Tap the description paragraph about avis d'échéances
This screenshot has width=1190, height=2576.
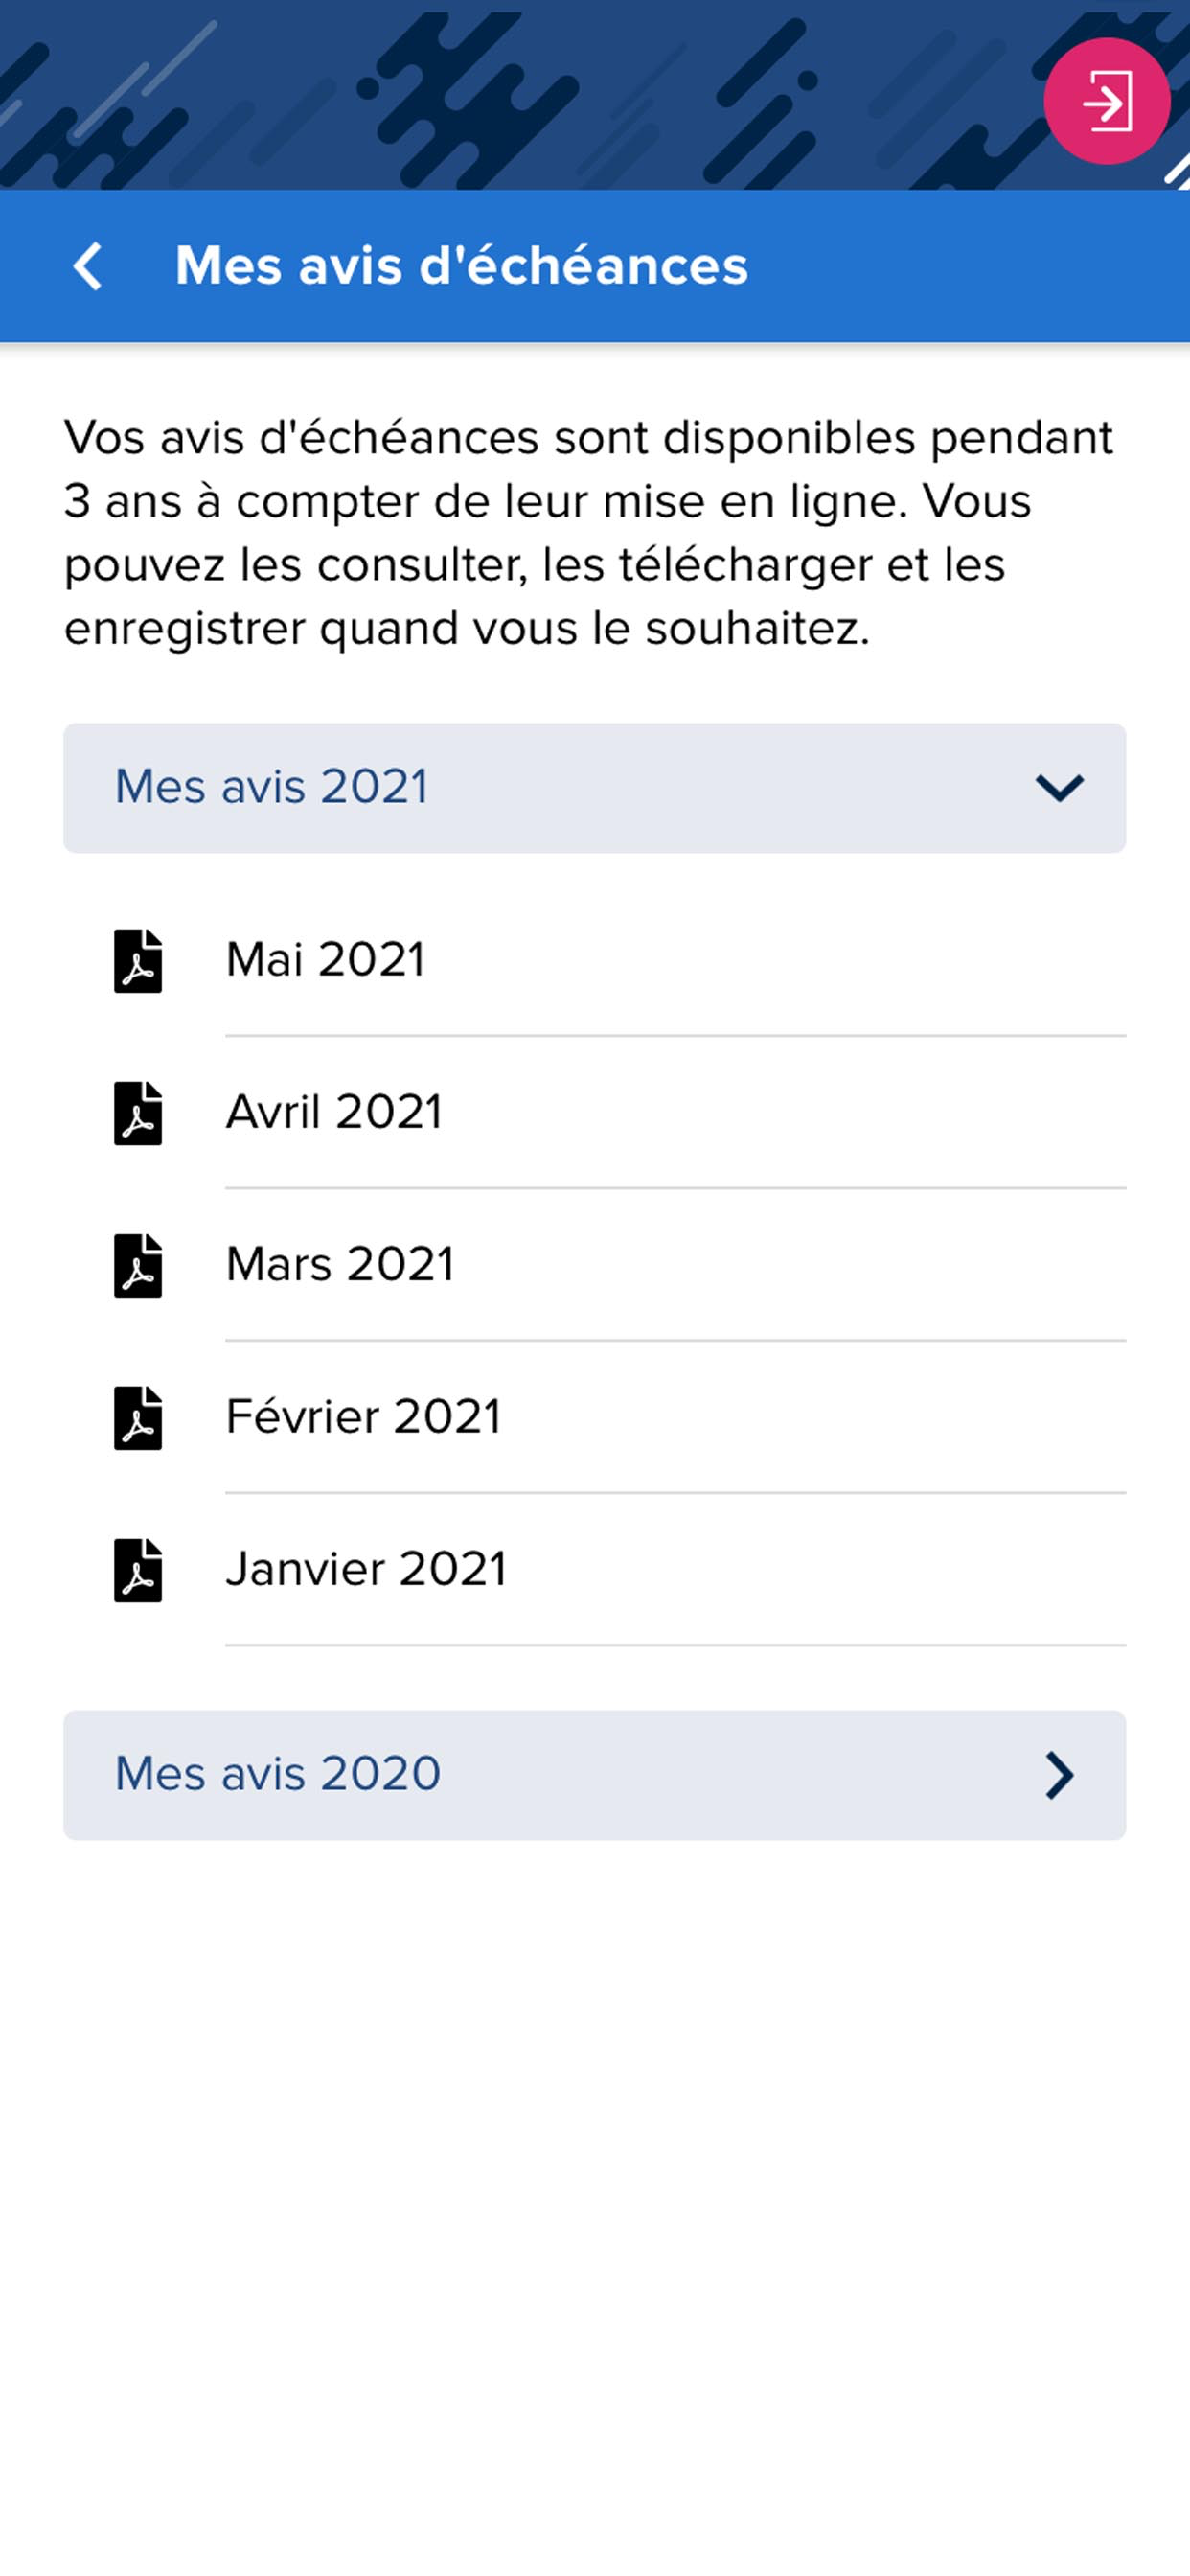click(x=590, y=533)
